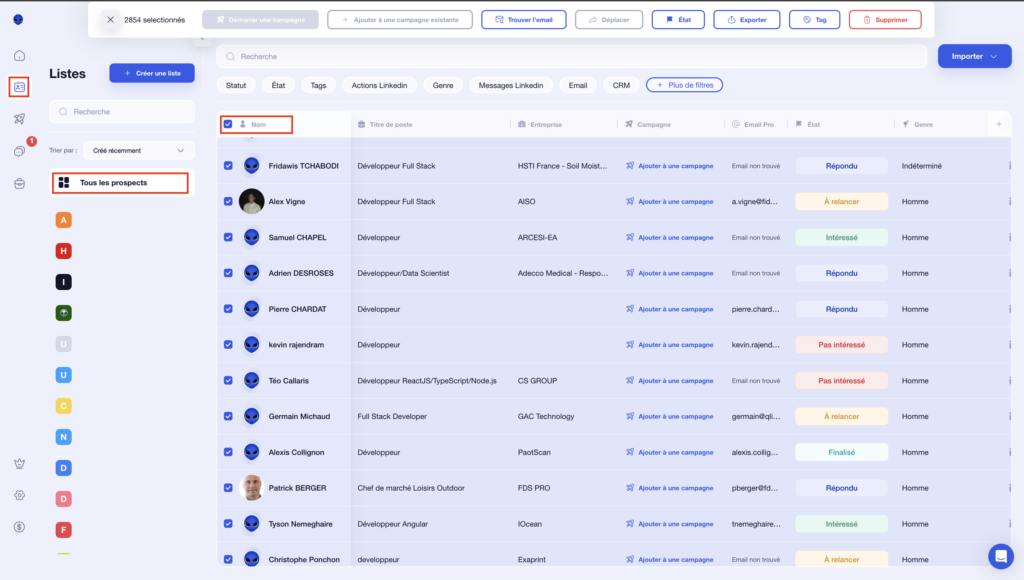The width and height of the screenshot is (1024, 580).
Task: Sort by Entreprise column header
Action: point(546,124)
